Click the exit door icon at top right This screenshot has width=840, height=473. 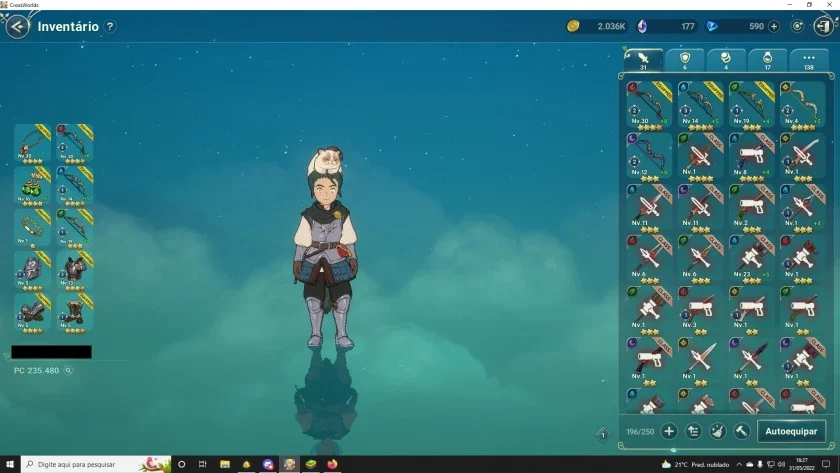click(823, 26)
